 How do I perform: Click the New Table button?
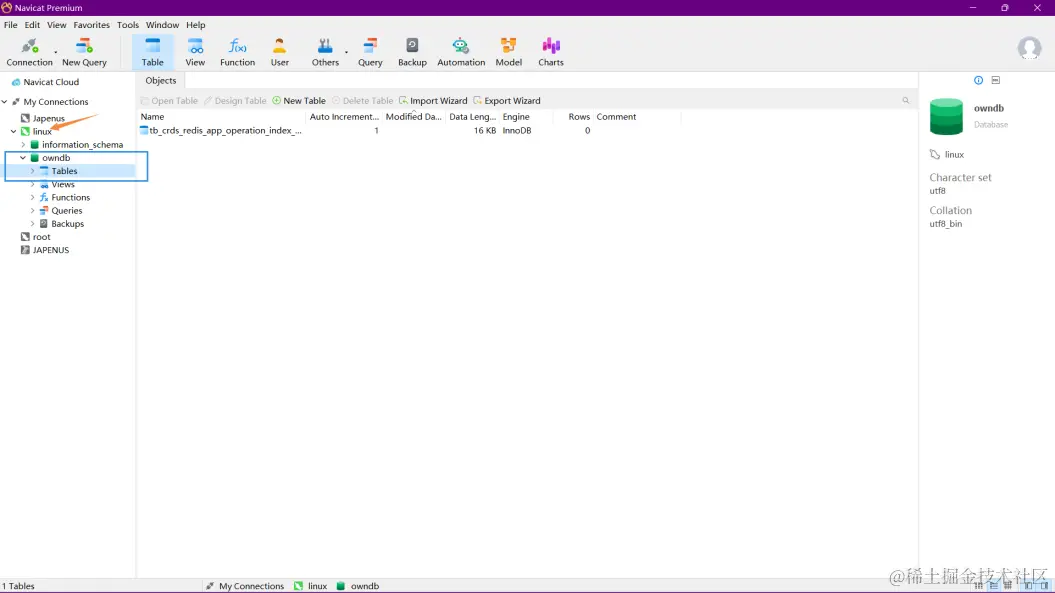click(x=299, y=100)
